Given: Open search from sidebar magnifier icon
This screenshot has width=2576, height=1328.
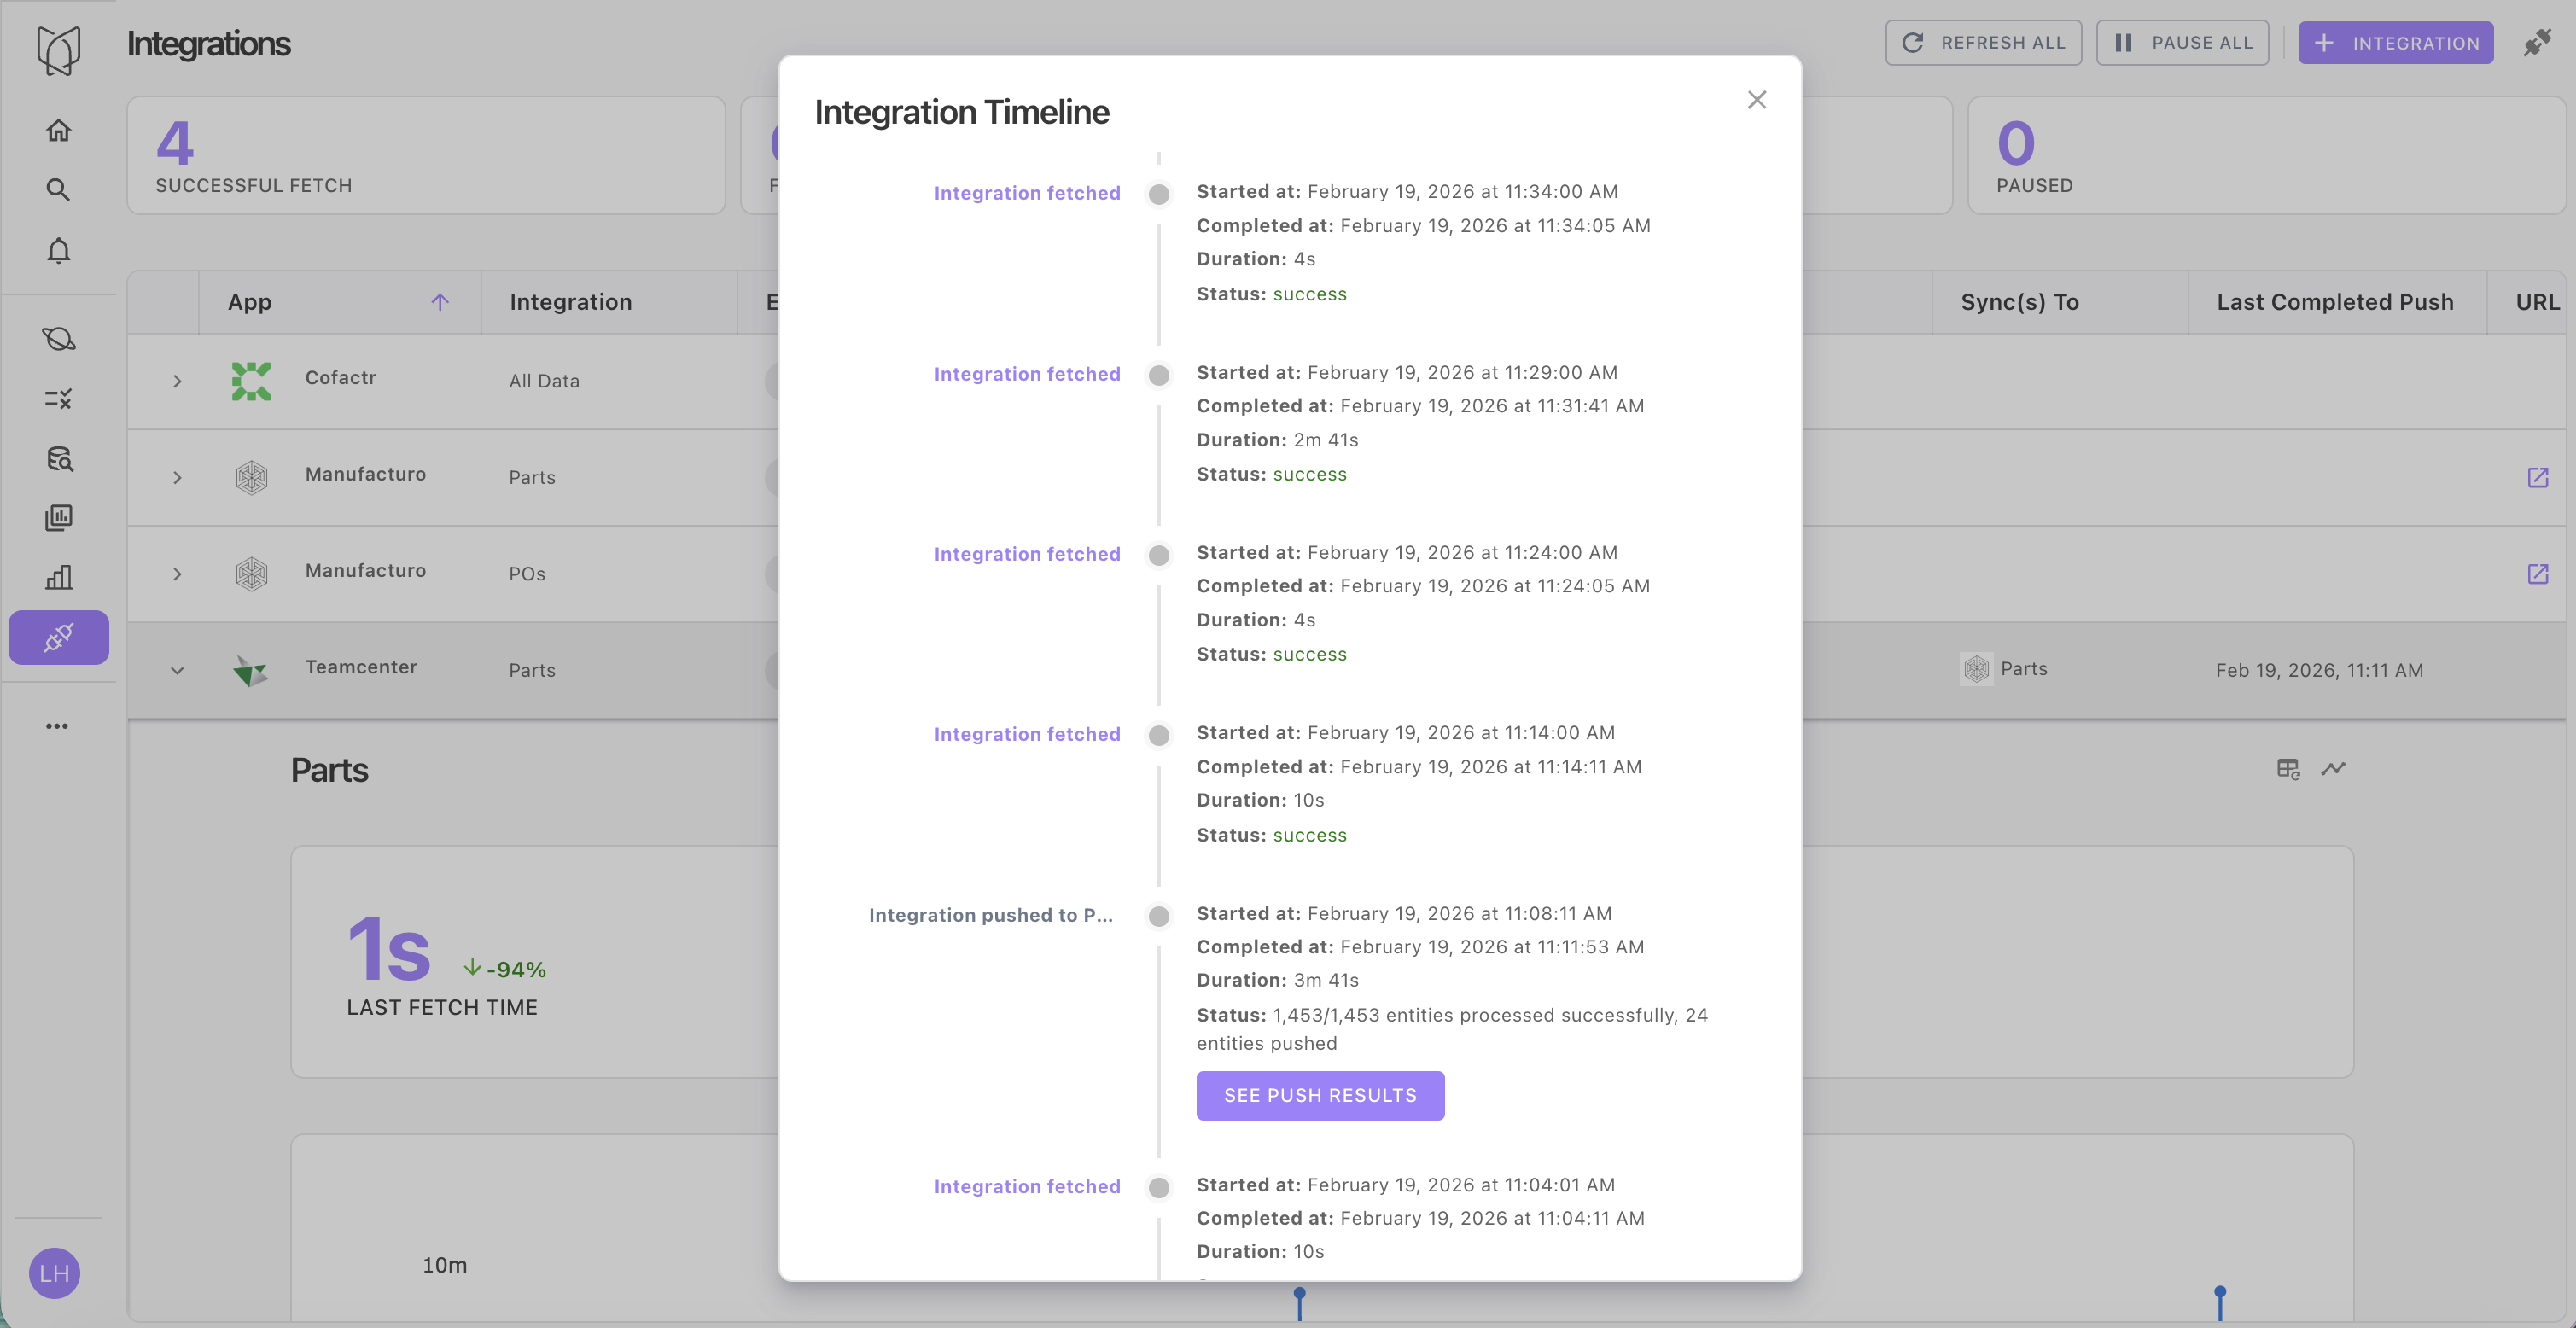Looking at the screenshot, I should [58, 190].
